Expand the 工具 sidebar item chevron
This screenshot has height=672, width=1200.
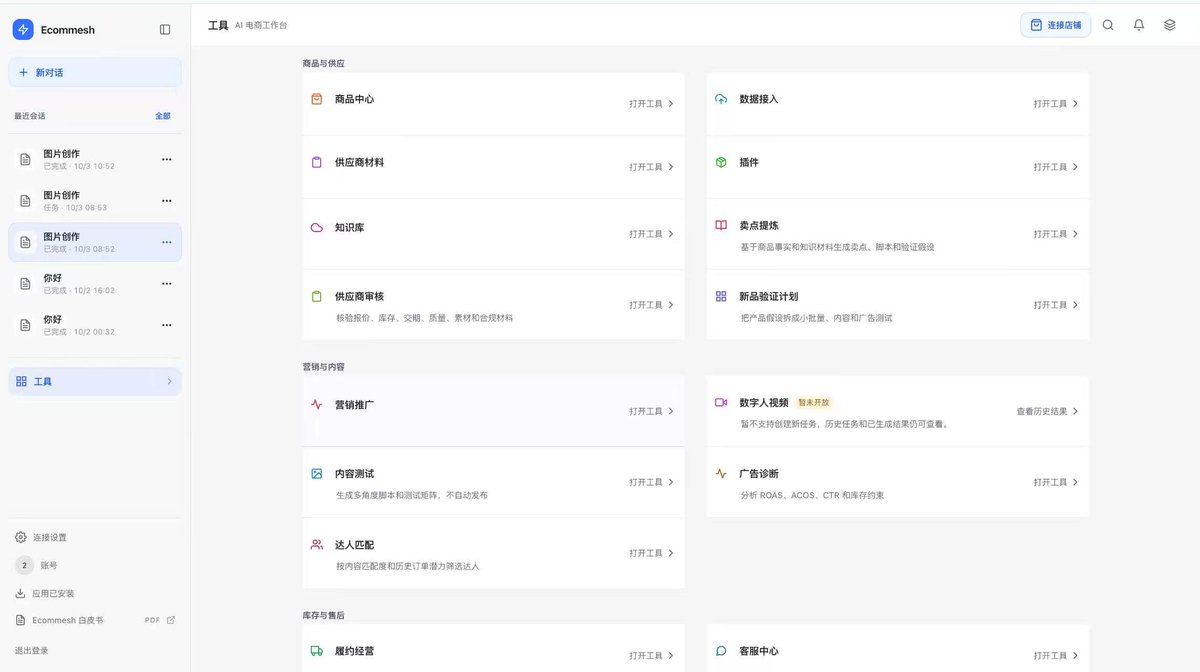(x=169, y=381)
